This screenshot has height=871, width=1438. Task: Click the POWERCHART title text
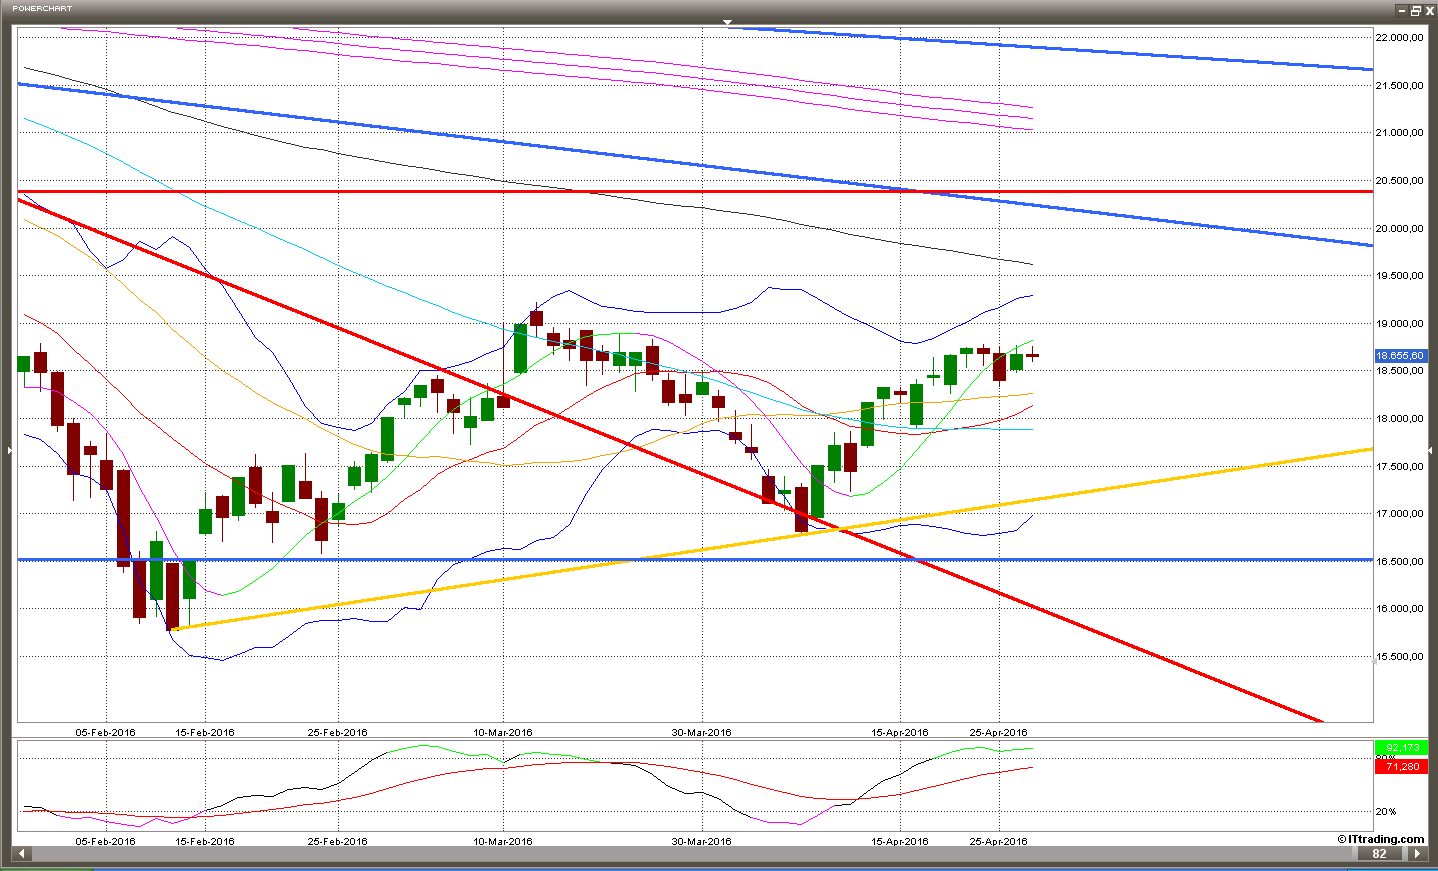coord(42,8)
